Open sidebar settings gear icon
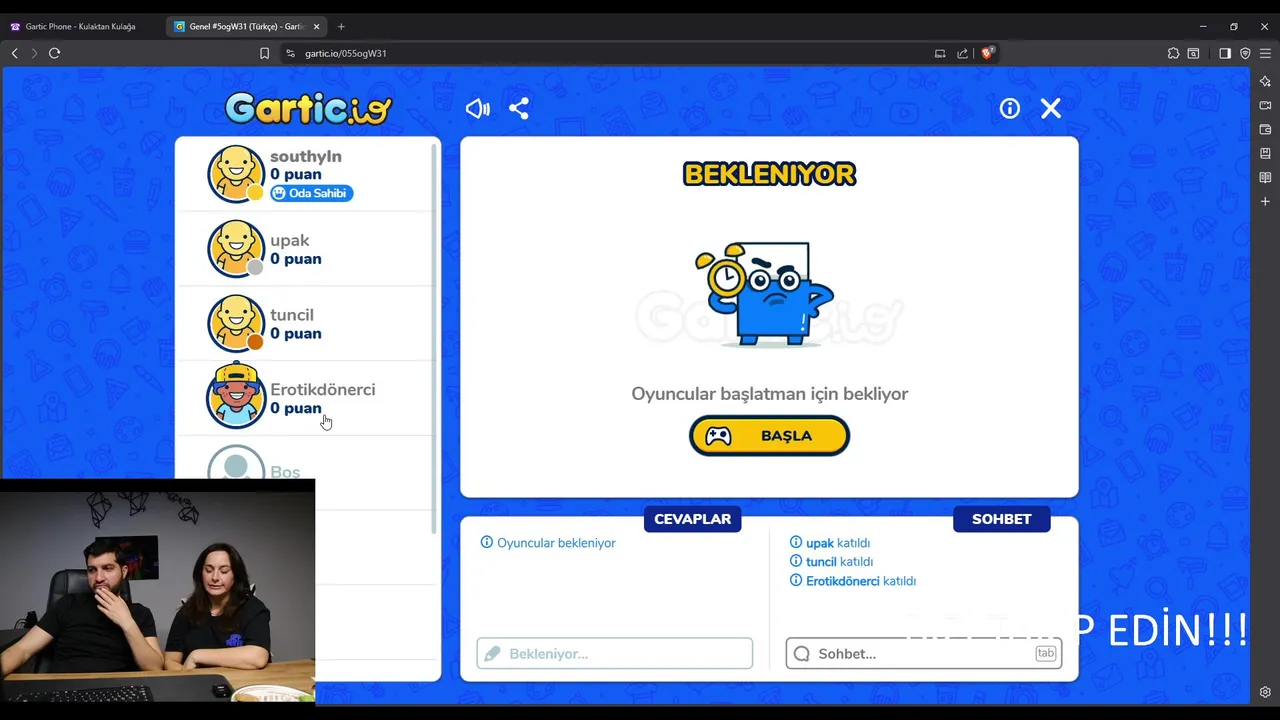This screenshot has width=1280, height=720. [x=1265, y=692]
